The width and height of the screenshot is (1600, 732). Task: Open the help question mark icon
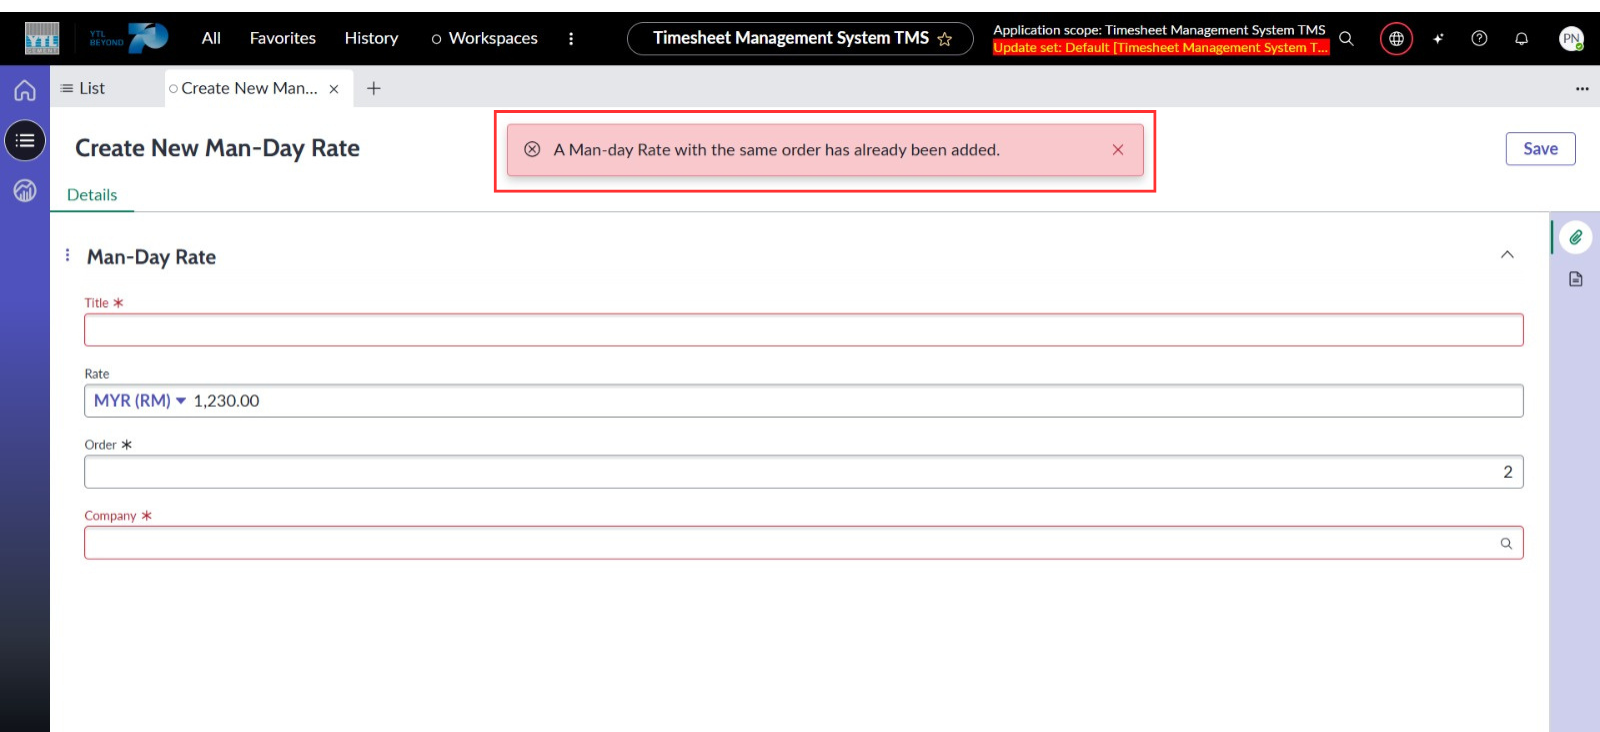click(x=1479, y=39)
